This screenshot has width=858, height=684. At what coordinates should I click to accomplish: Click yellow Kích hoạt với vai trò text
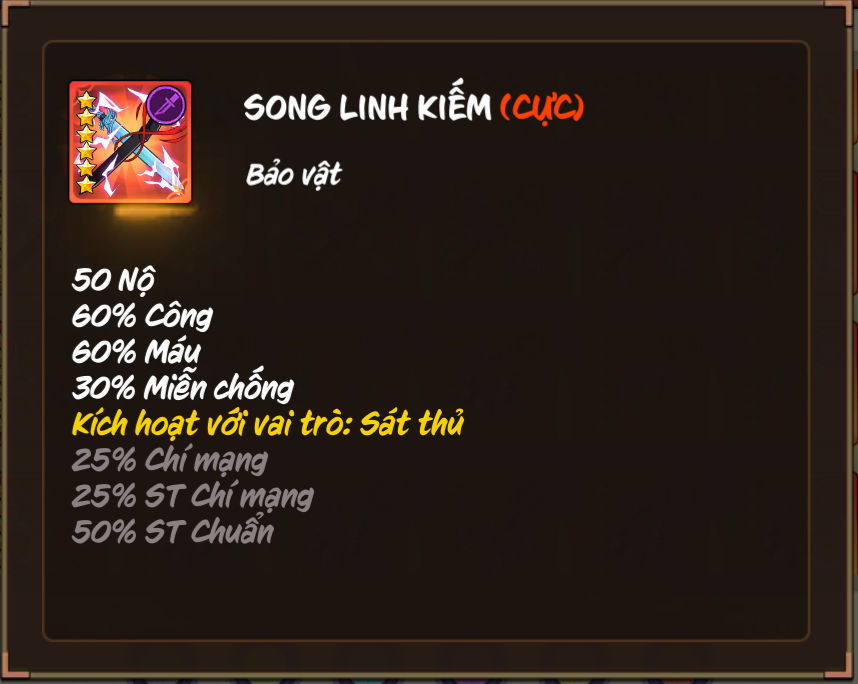coord(211,424)
